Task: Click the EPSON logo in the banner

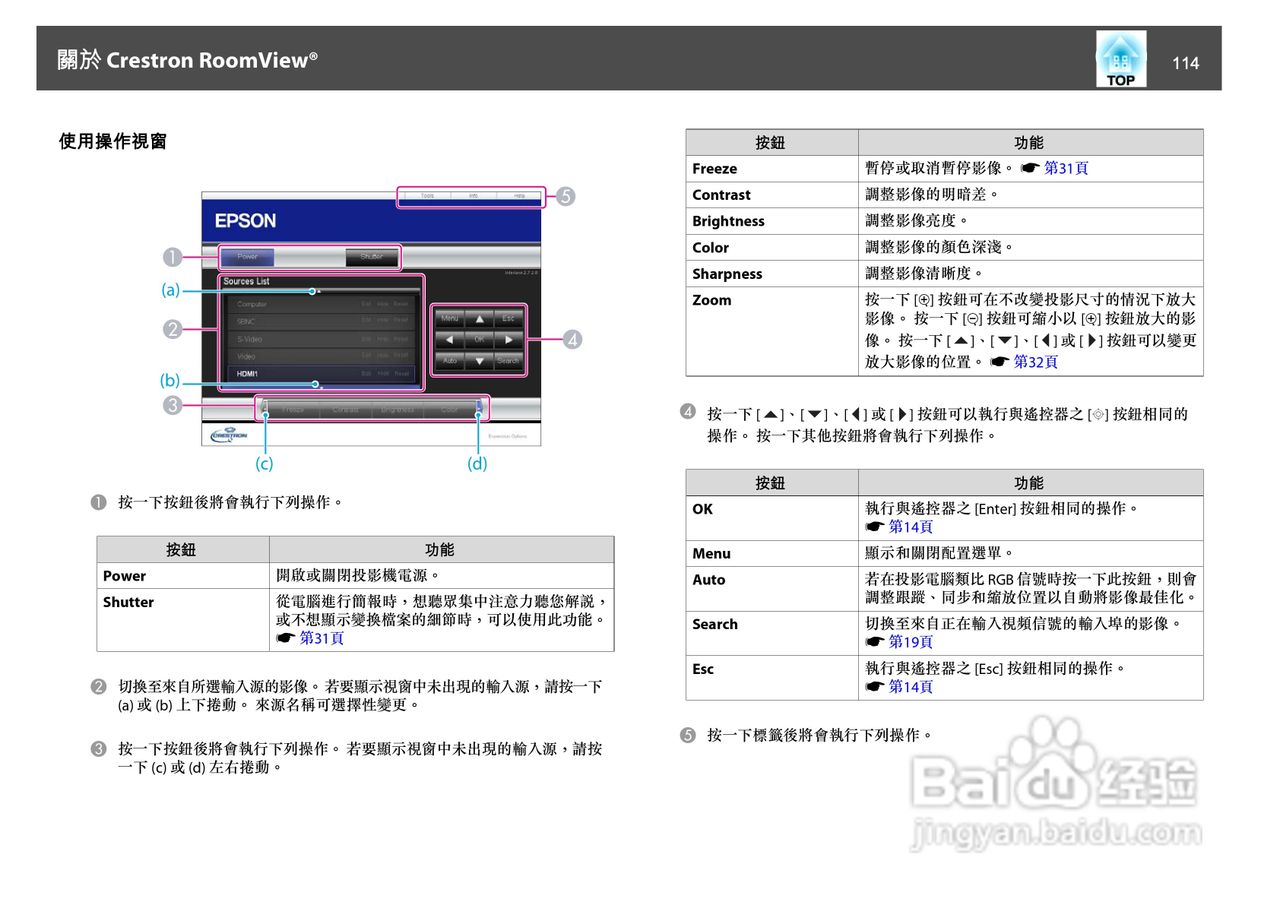Action: [x=245, y=220]
